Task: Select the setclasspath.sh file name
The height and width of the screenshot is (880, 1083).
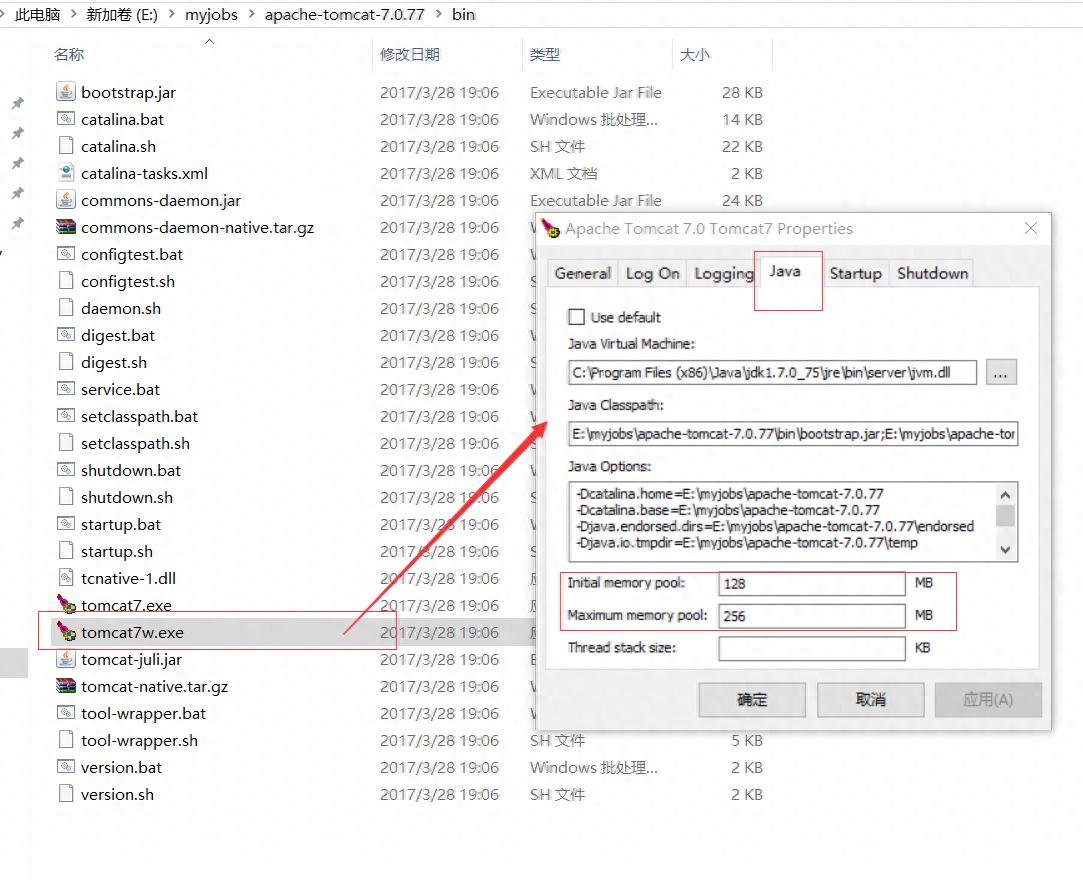Action: pyautogui.click(x=135, y=443)
